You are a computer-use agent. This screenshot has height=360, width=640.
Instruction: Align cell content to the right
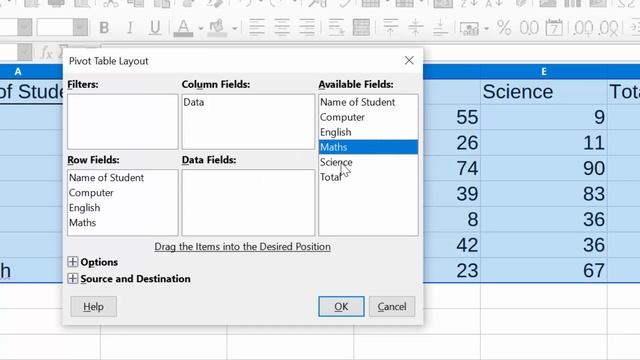click(x=307, y=27)
